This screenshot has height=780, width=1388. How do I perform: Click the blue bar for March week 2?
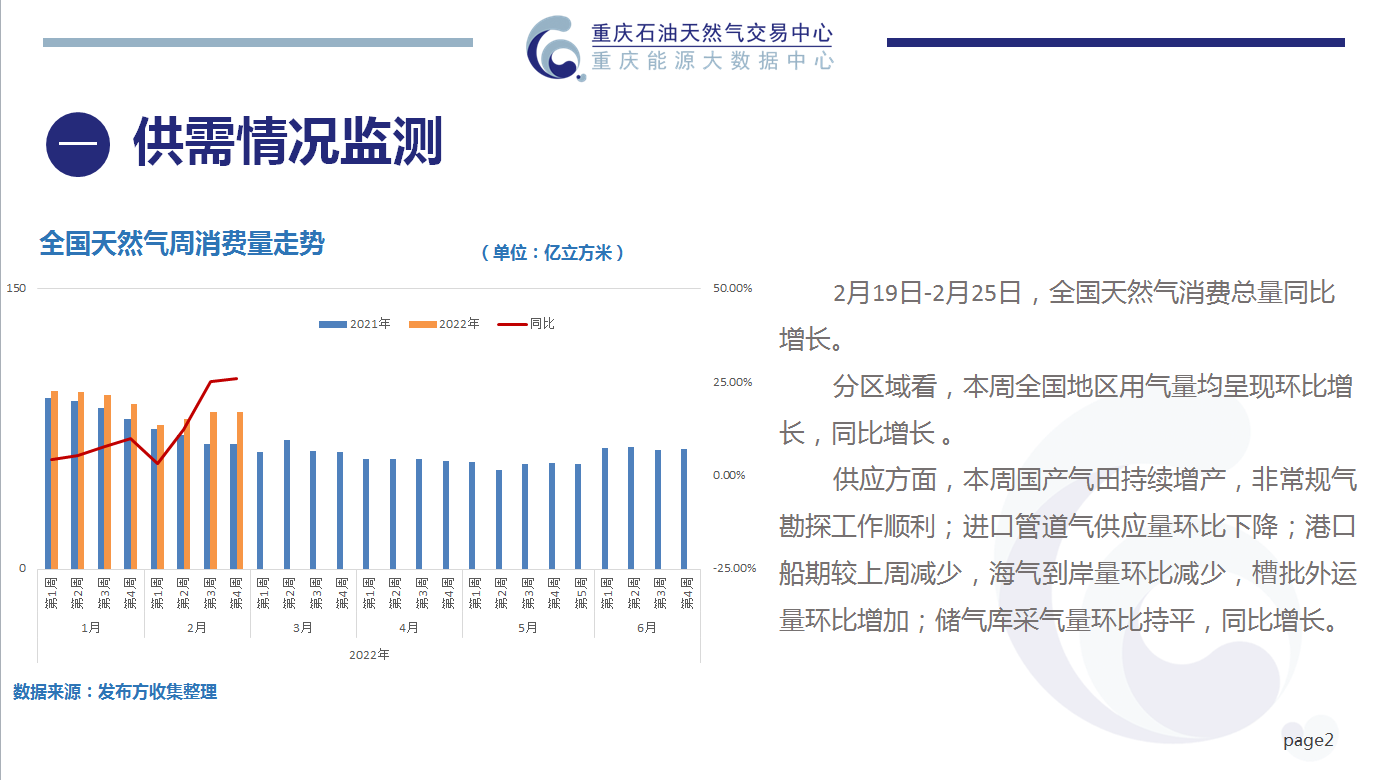pos(287,504)
